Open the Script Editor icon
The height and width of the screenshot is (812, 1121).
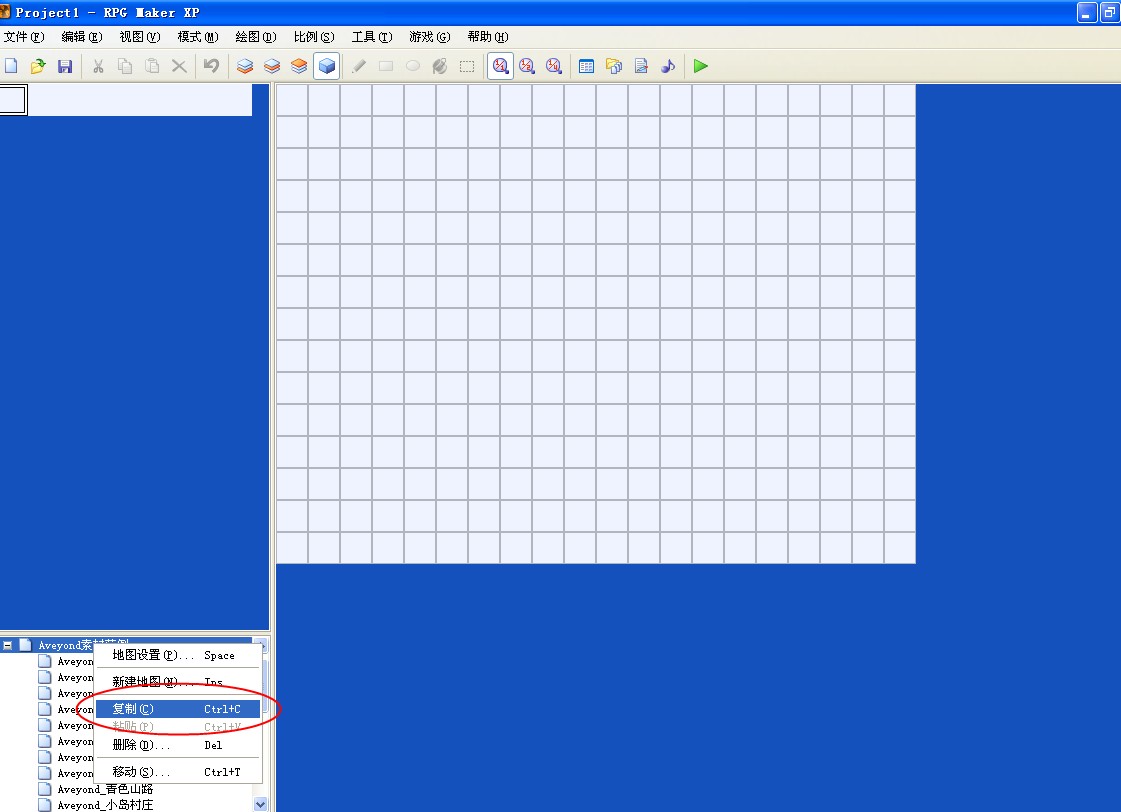point(641,66)
